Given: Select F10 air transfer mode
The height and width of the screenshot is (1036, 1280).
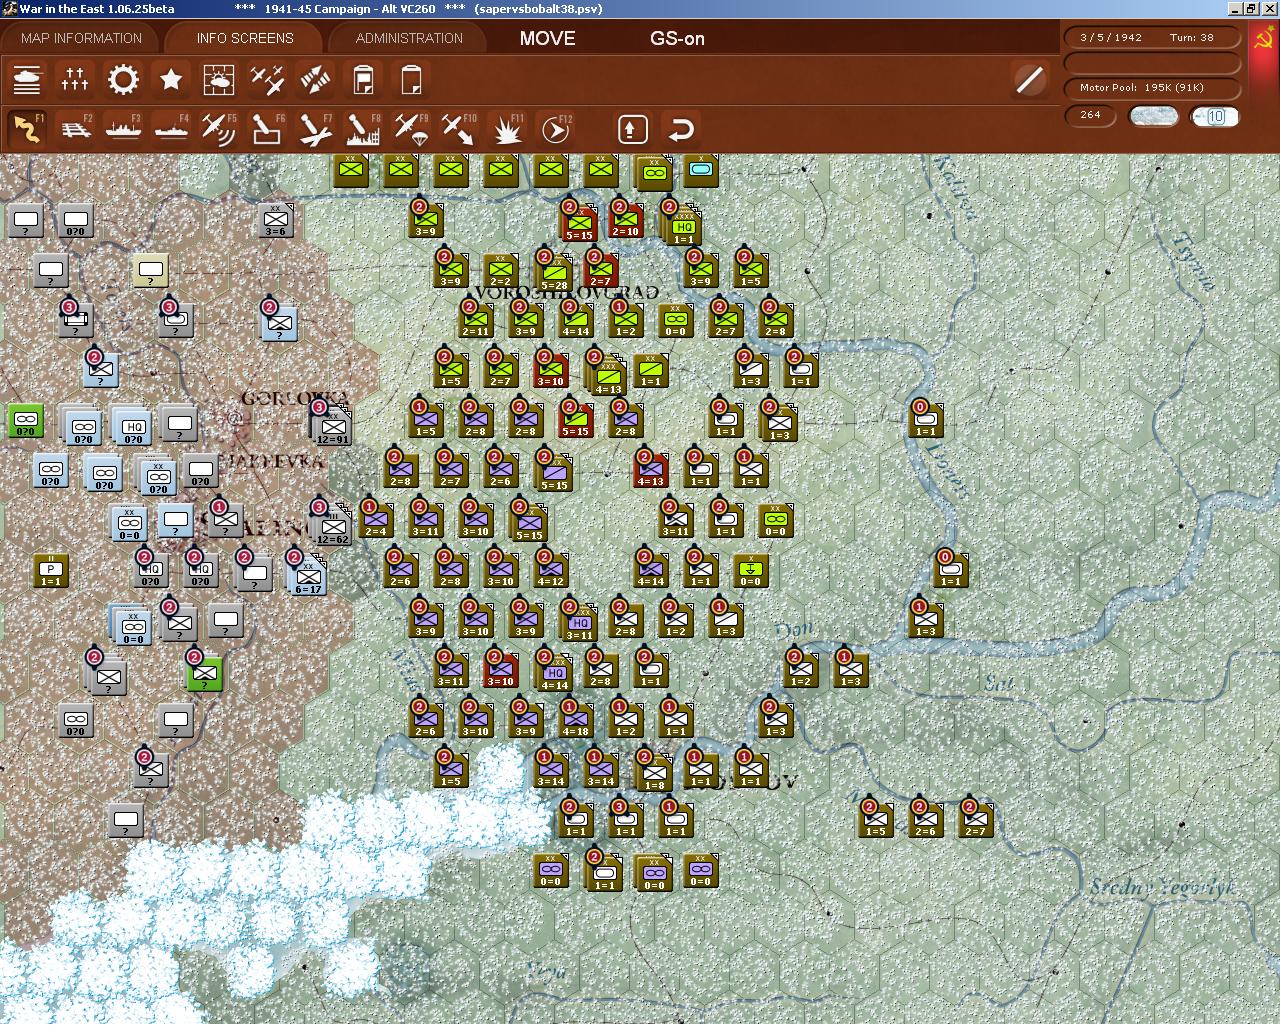Looking at the screenshot, I should click(459, 129).
